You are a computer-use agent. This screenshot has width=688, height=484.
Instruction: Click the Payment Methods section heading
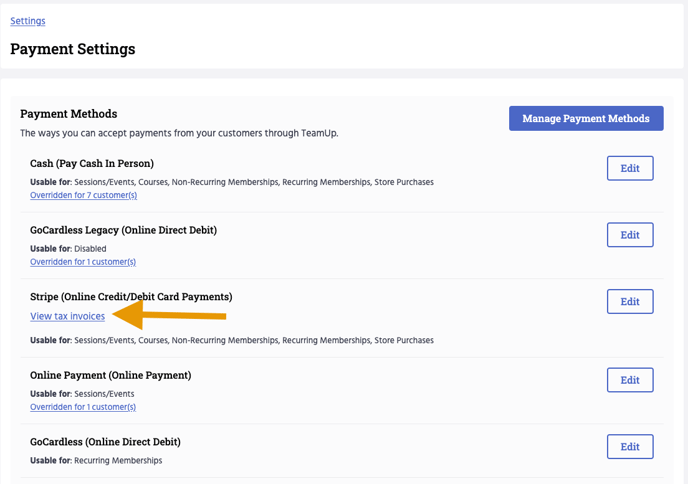[x=68, y=114]
